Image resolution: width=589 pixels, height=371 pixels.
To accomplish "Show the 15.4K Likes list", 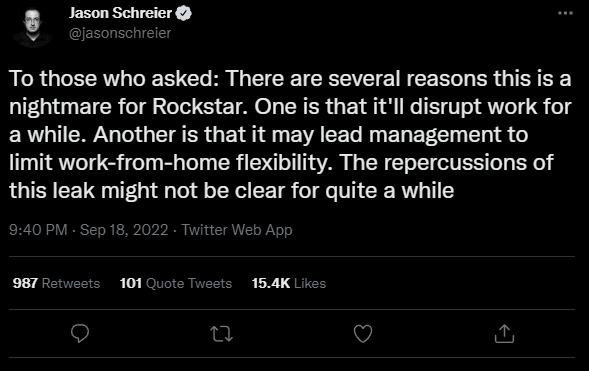I will (289, 283).
